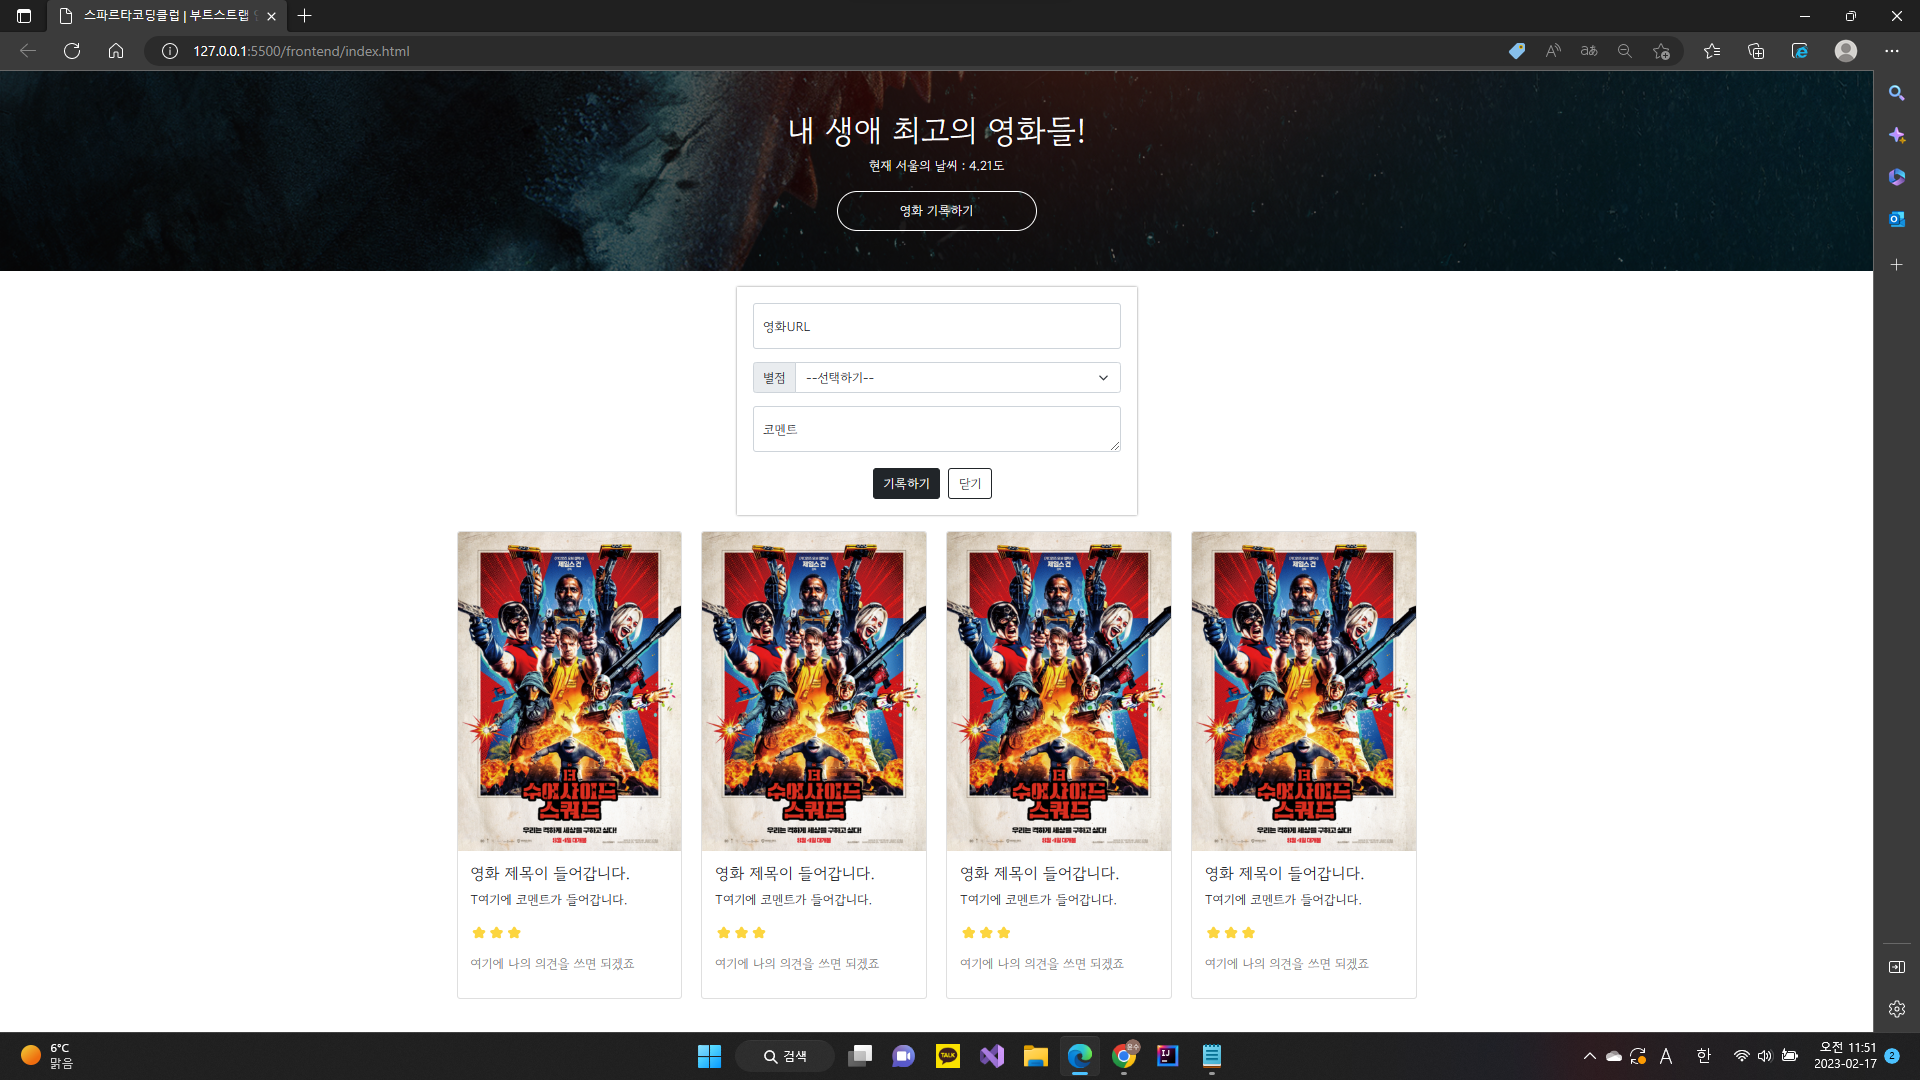Open the taskbar weather widget

(x=47, y=1056)
